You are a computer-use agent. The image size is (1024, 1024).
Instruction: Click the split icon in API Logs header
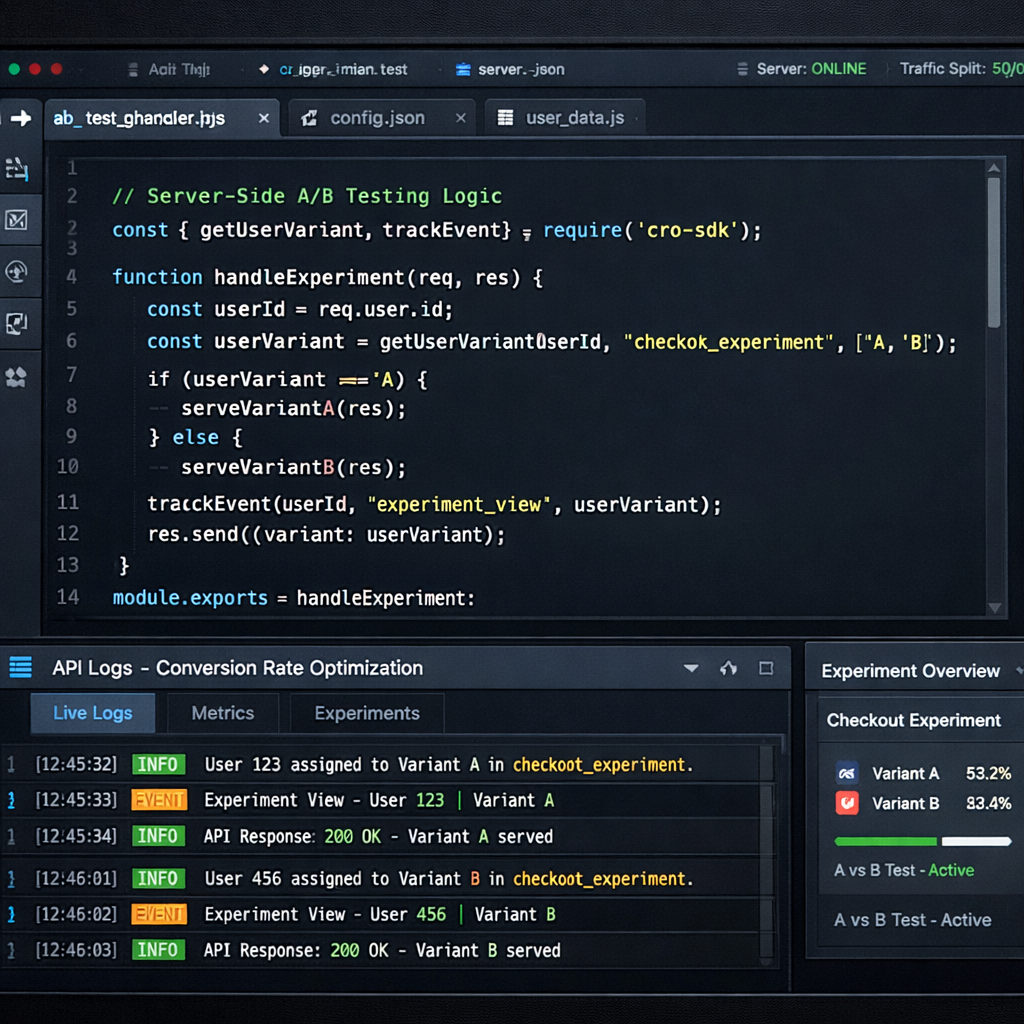pyautogui.click(x=728, y=667)
